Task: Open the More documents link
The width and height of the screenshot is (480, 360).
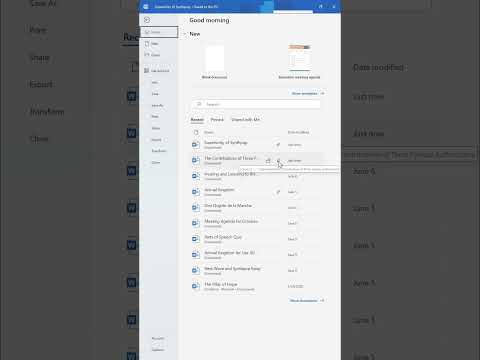Action: 307,301
